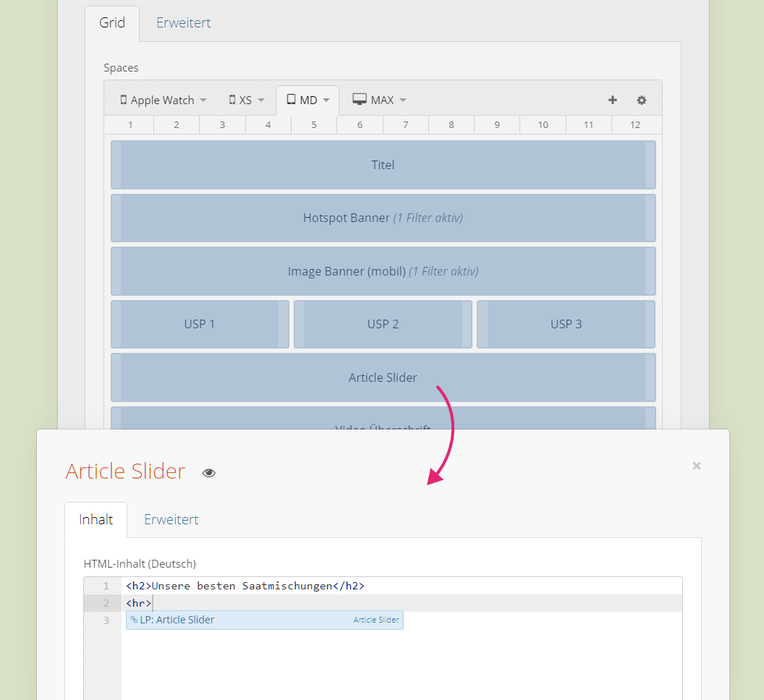
Task: Click the left resize handle of USP 2
Action: coord(299,324)
